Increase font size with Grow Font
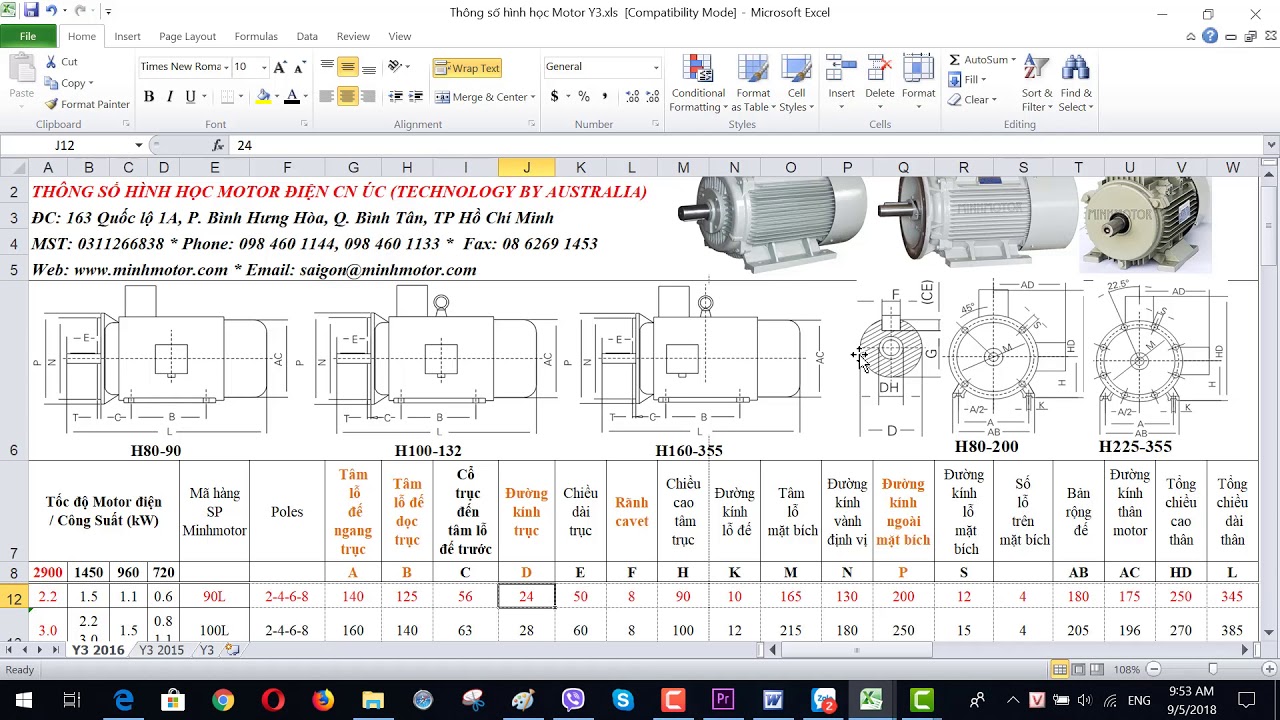 (x=281, y=67)
